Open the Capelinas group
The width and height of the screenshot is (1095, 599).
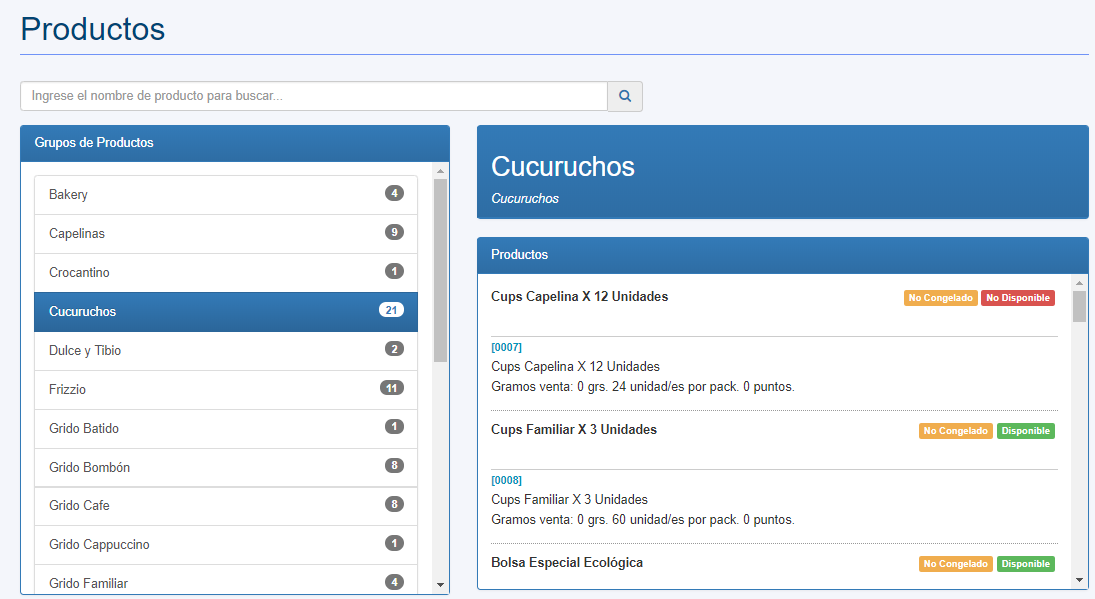point(226,234)
